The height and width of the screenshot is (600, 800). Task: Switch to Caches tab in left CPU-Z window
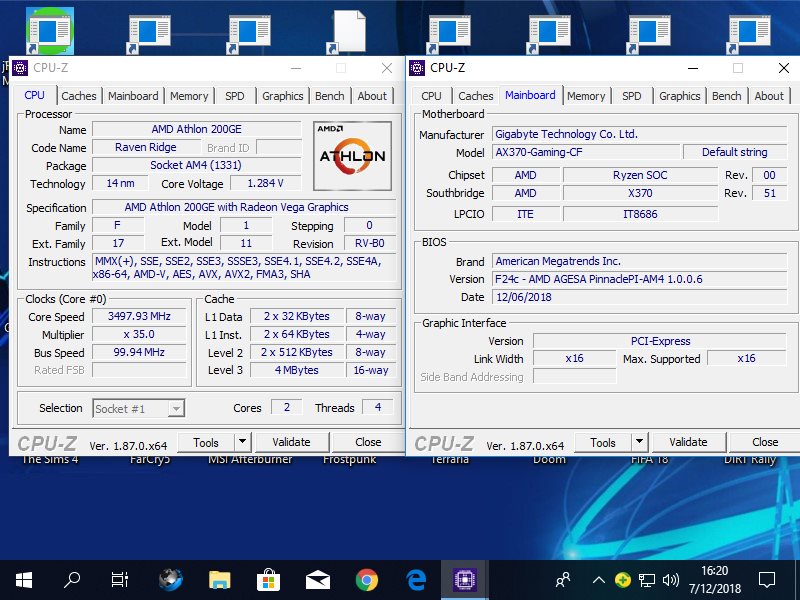click(x=79, y=96)
